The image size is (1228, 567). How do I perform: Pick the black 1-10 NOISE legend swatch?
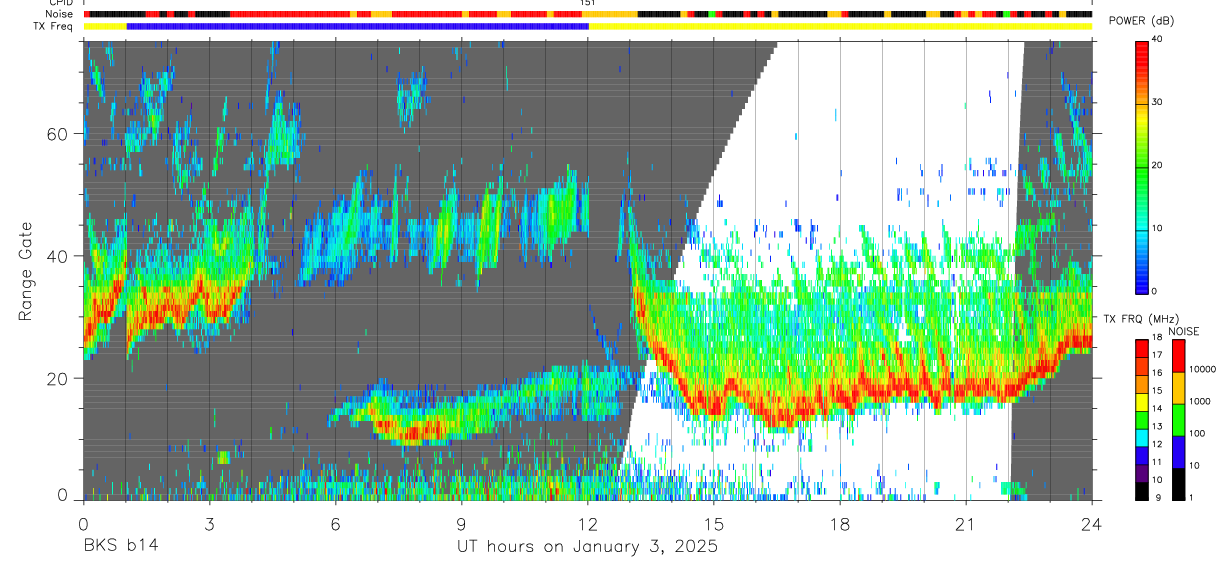1178,483
